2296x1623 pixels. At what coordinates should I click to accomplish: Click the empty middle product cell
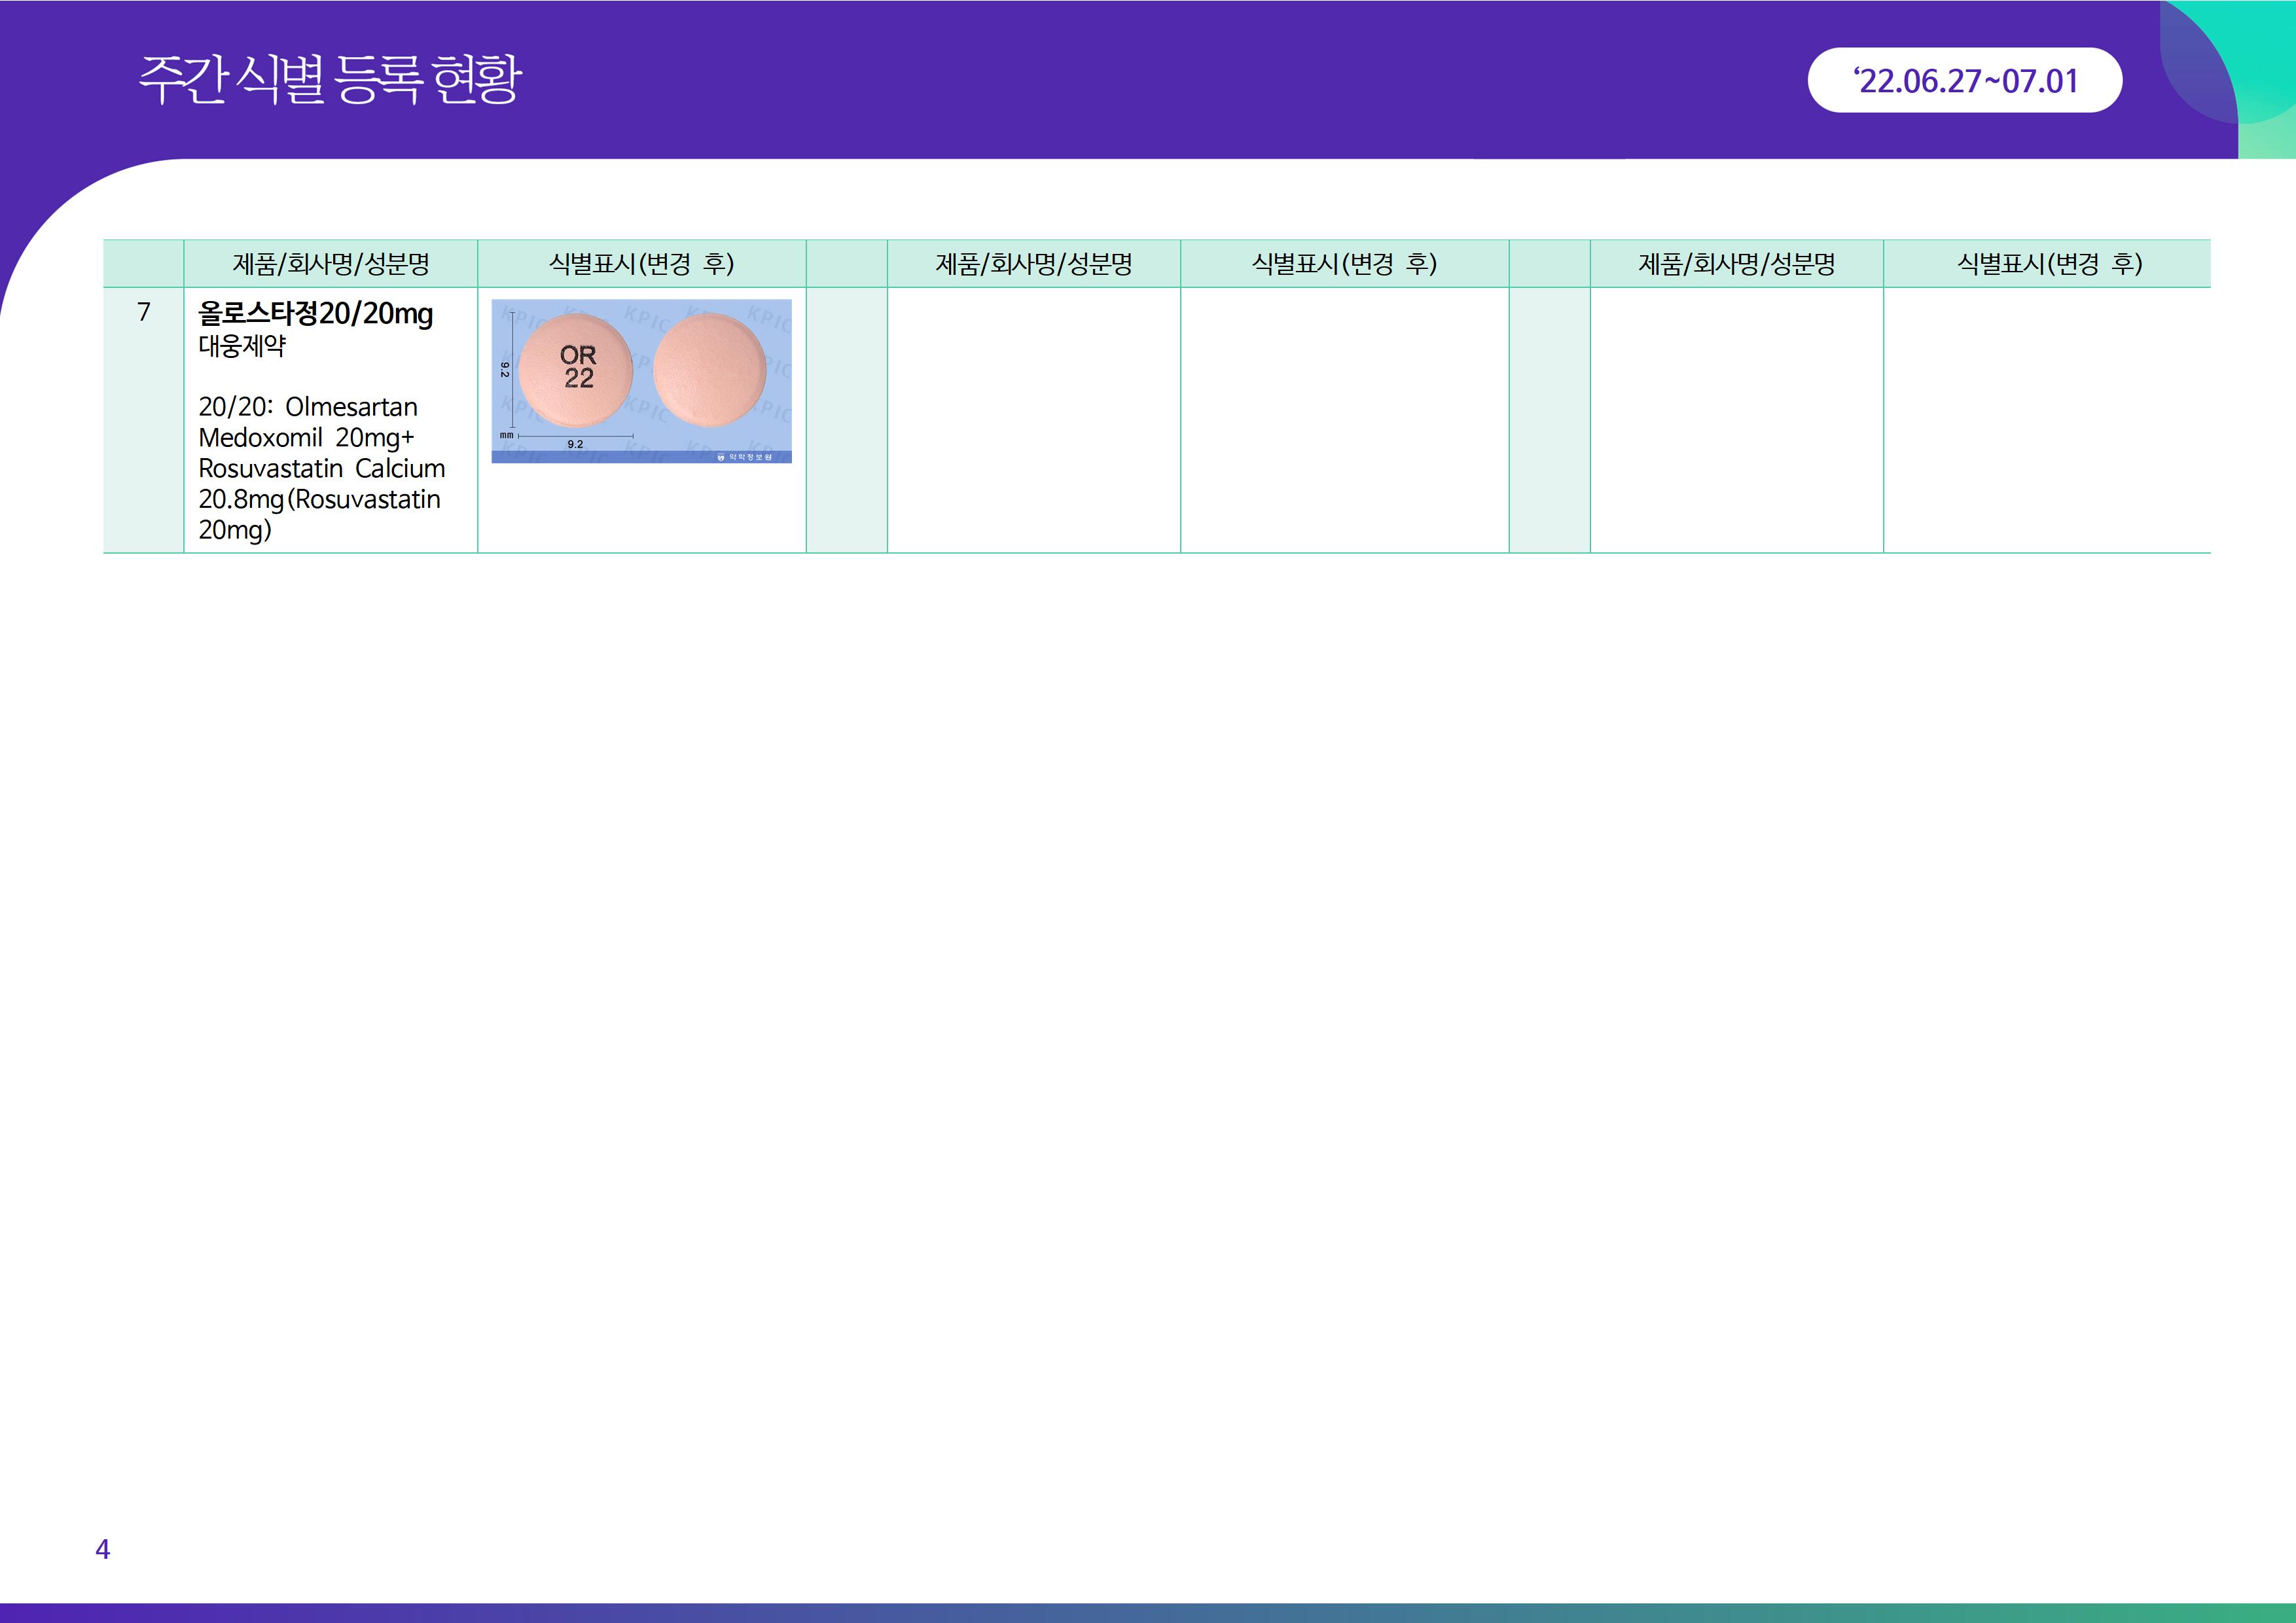coord(1033,420)
